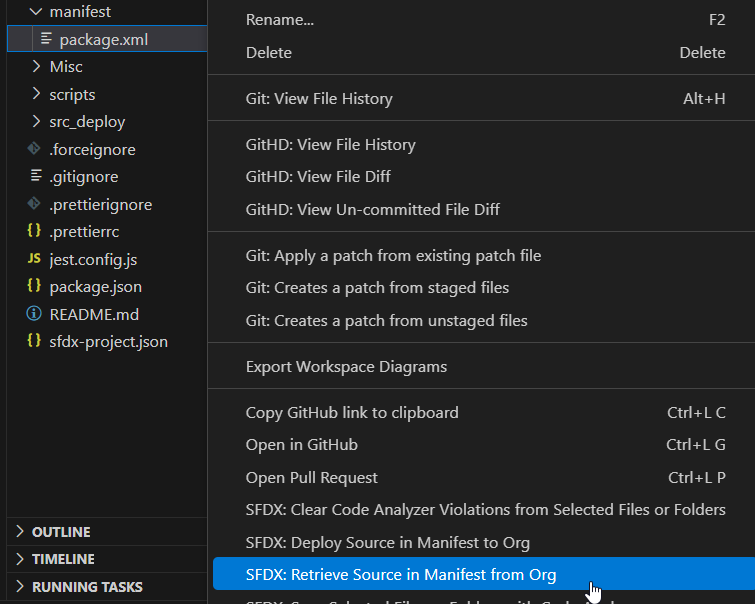Choose SFDX: Retrieve Source in Manifest from Org

400,574
